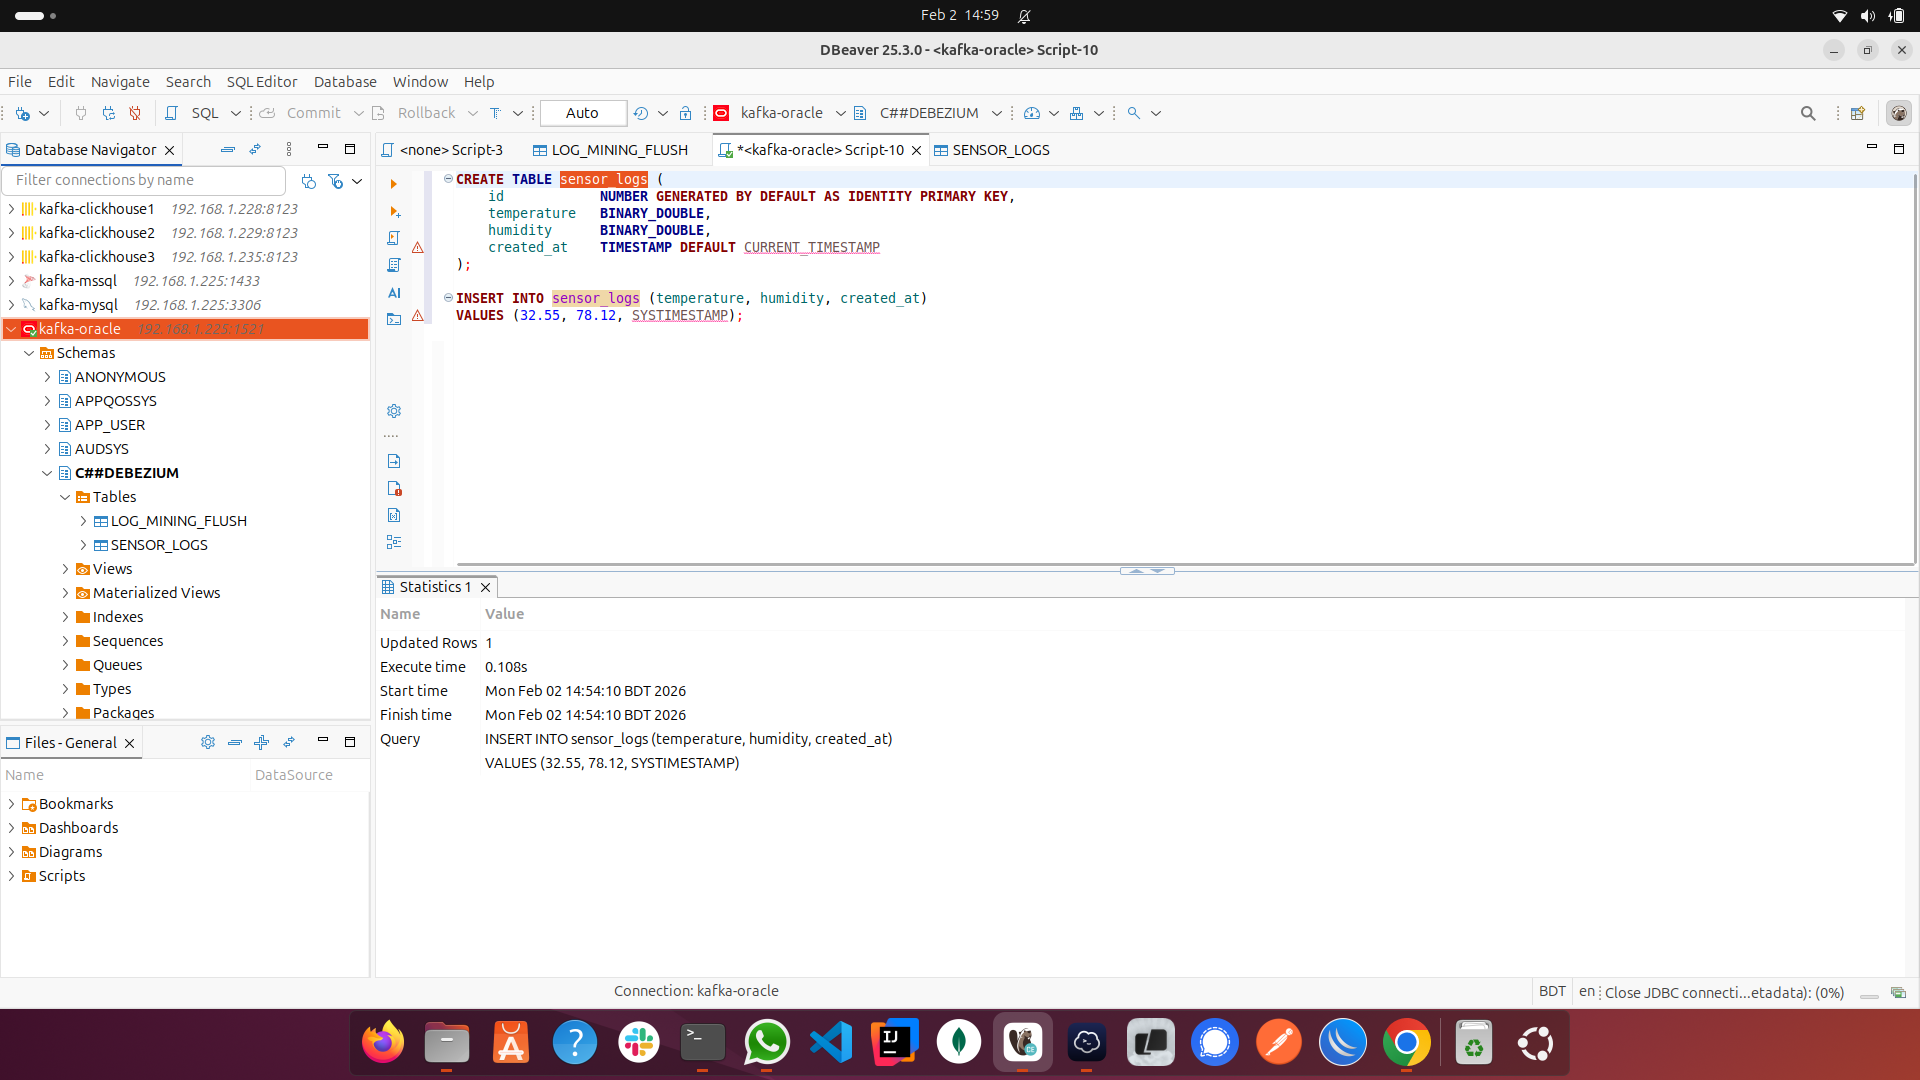
Task: Click the transaction lock icon in toolbar
Action: point(685,113)
